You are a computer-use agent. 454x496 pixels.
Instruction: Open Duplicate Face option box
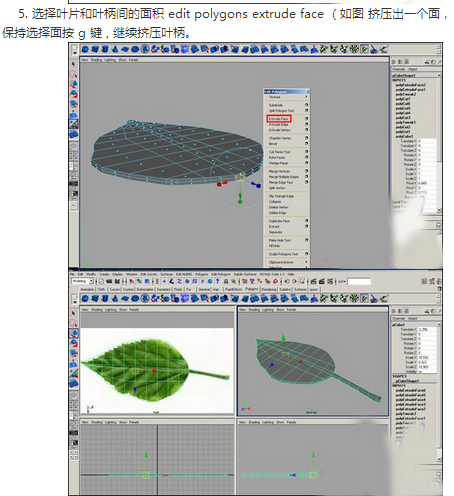(306, 221)
